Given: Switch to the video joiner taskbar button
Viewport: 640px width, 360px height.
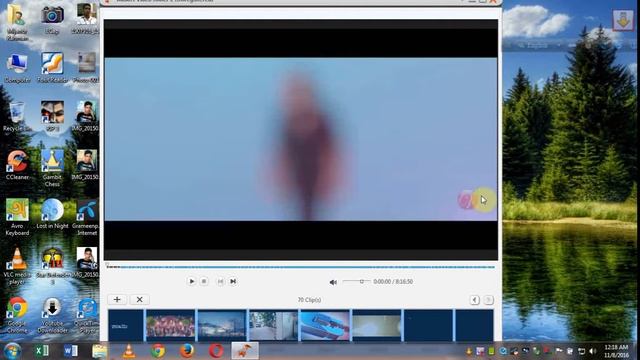Looking at the screenshot, I should coord(245,351).
